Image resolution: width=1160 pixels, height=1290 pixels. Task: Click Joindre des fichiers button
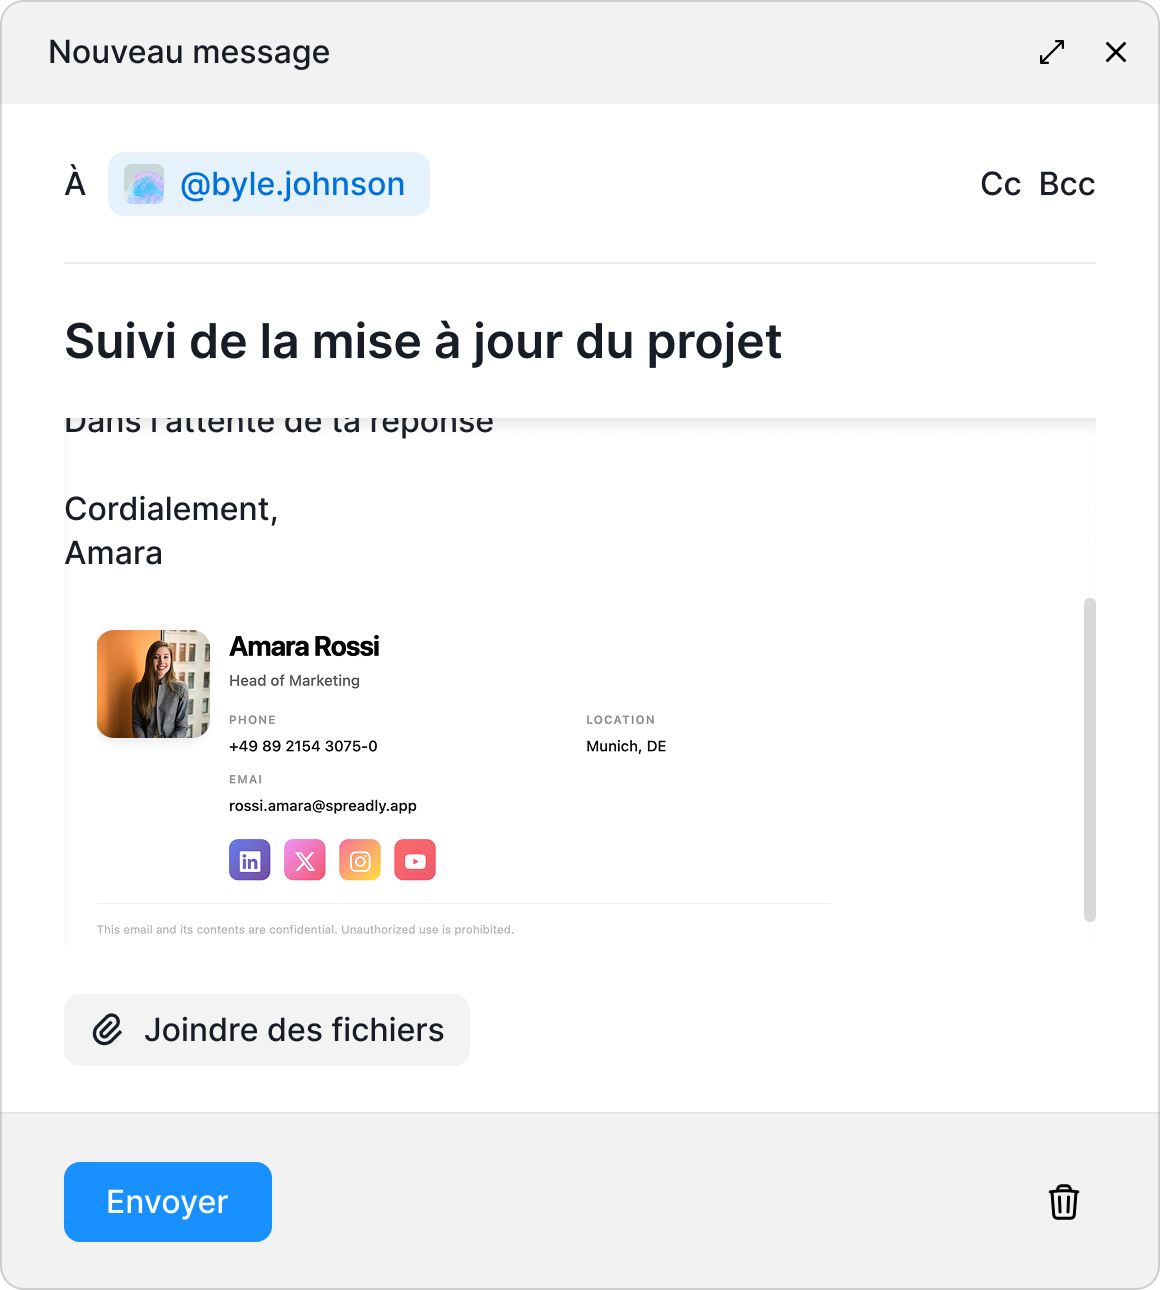267,1030
